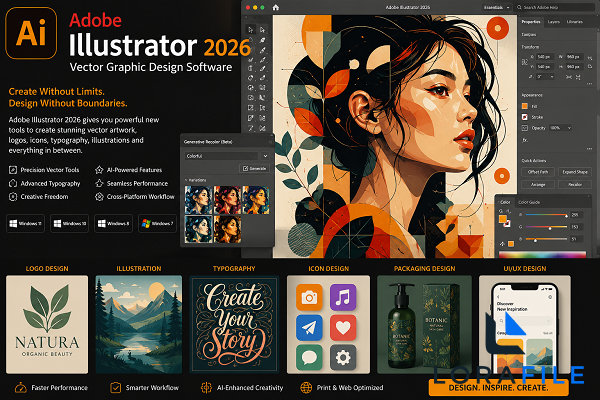Click the Arrange quick action button

coord(538,185)
